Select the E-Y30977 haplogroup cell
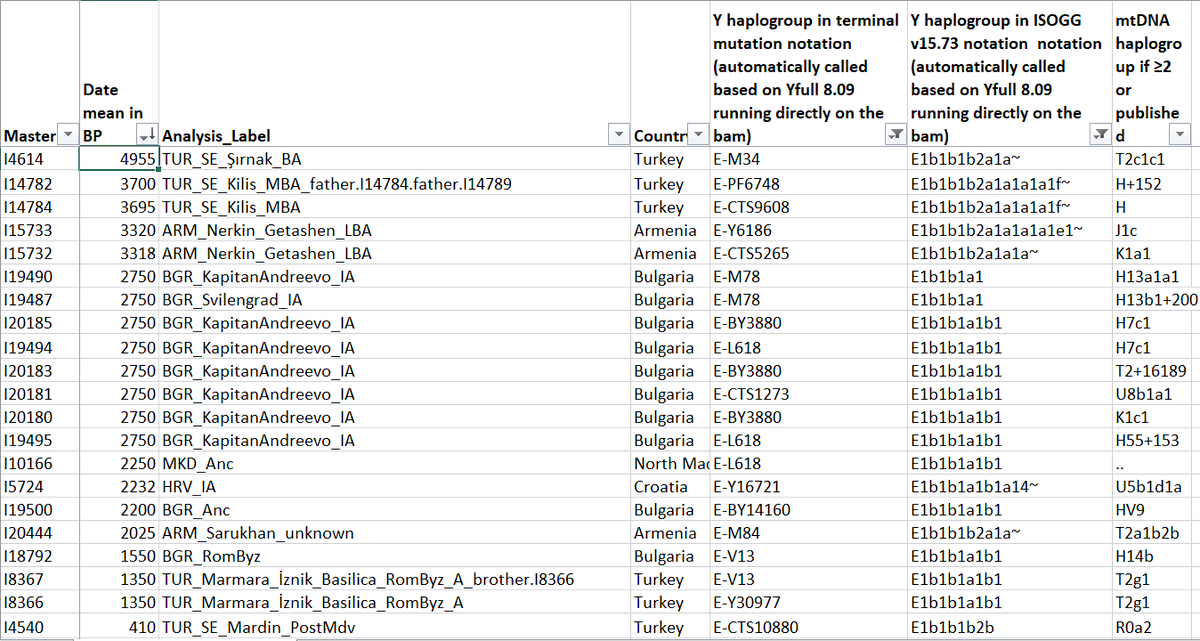This screenshot has width=1200, height=641. point(808,603)
